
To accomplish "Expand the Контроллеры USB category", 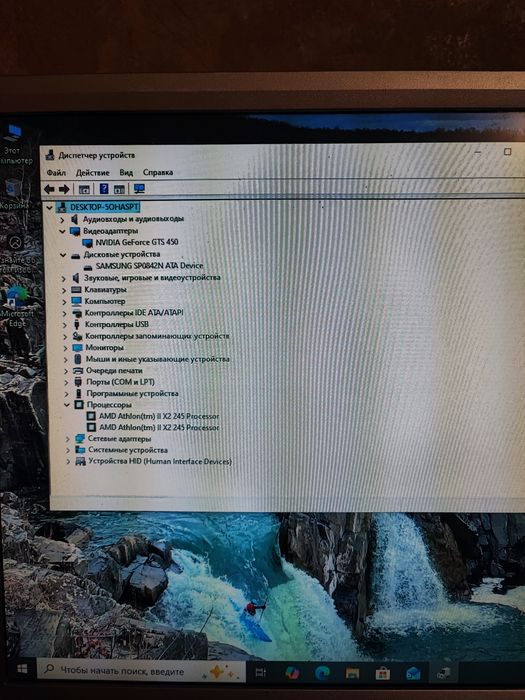I will pos(65,325).
